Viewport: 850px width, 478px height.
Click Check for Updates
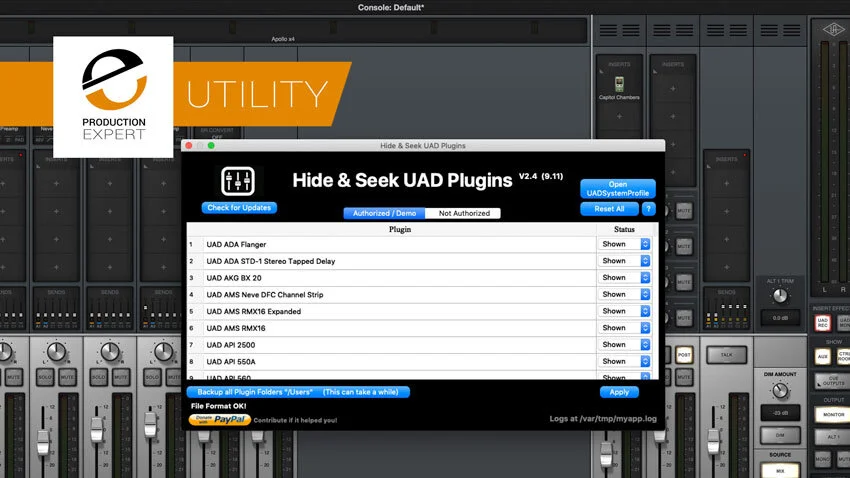[239, 208]
